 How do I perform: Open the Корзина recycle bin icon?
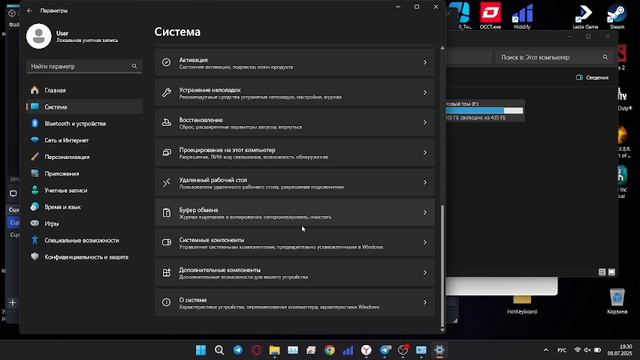(617, 301)
